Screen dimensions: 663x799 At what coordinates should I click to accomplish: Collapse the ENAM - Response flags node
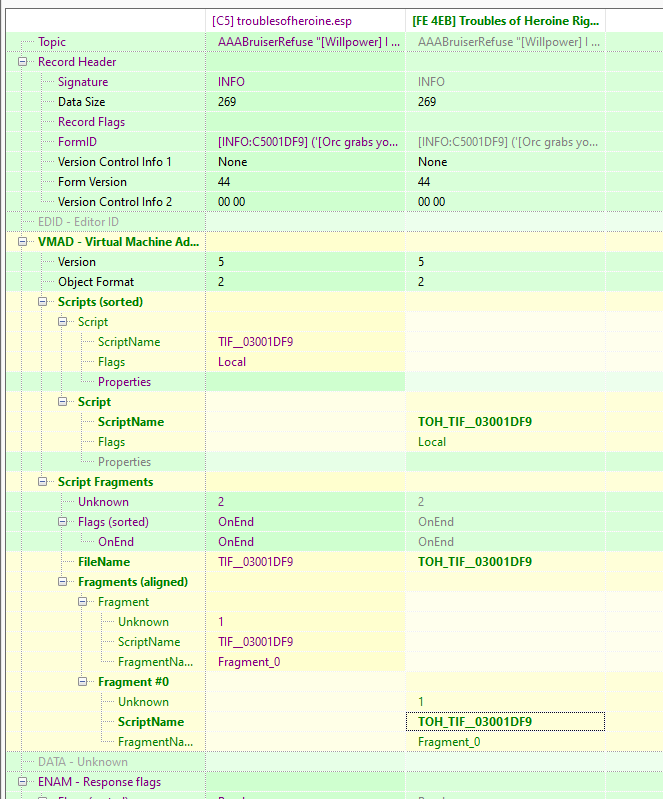tap(22, 782)
